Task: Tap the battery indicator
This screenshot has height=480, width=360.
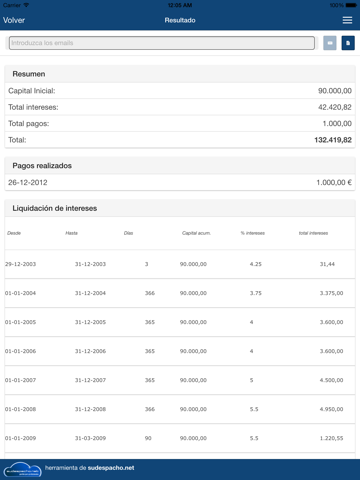Action: (x=351, y=5)
